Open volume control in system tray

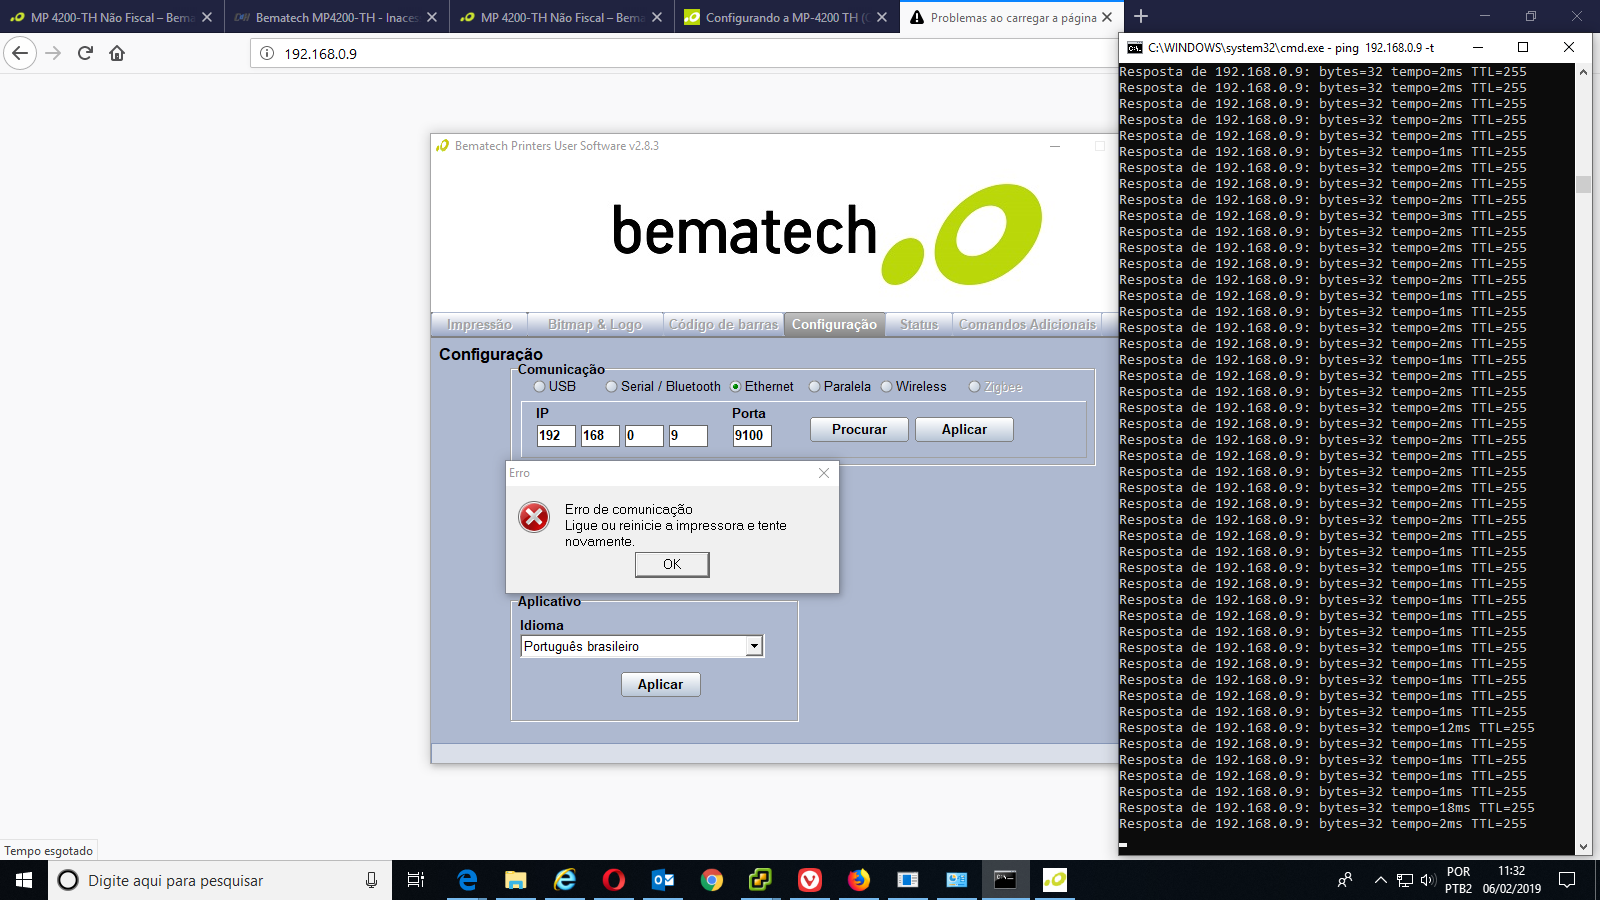coord(1427,880)
